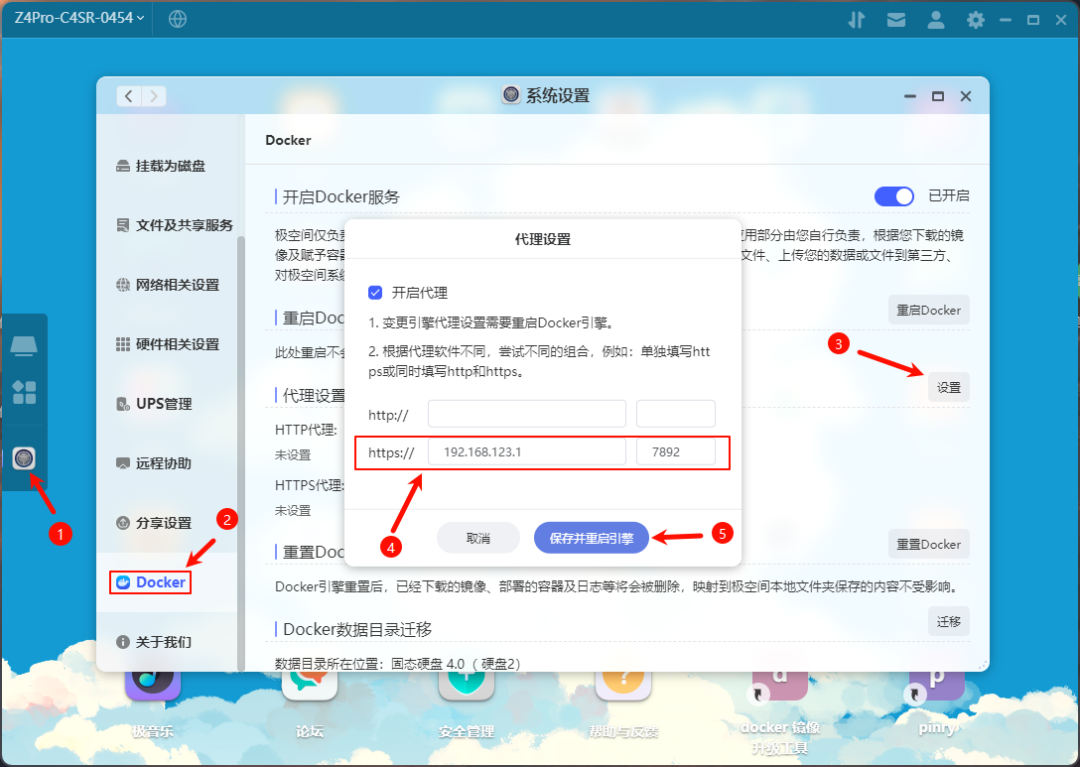Select 硬件相关设置 in the sidebar

tap(170, 344)
